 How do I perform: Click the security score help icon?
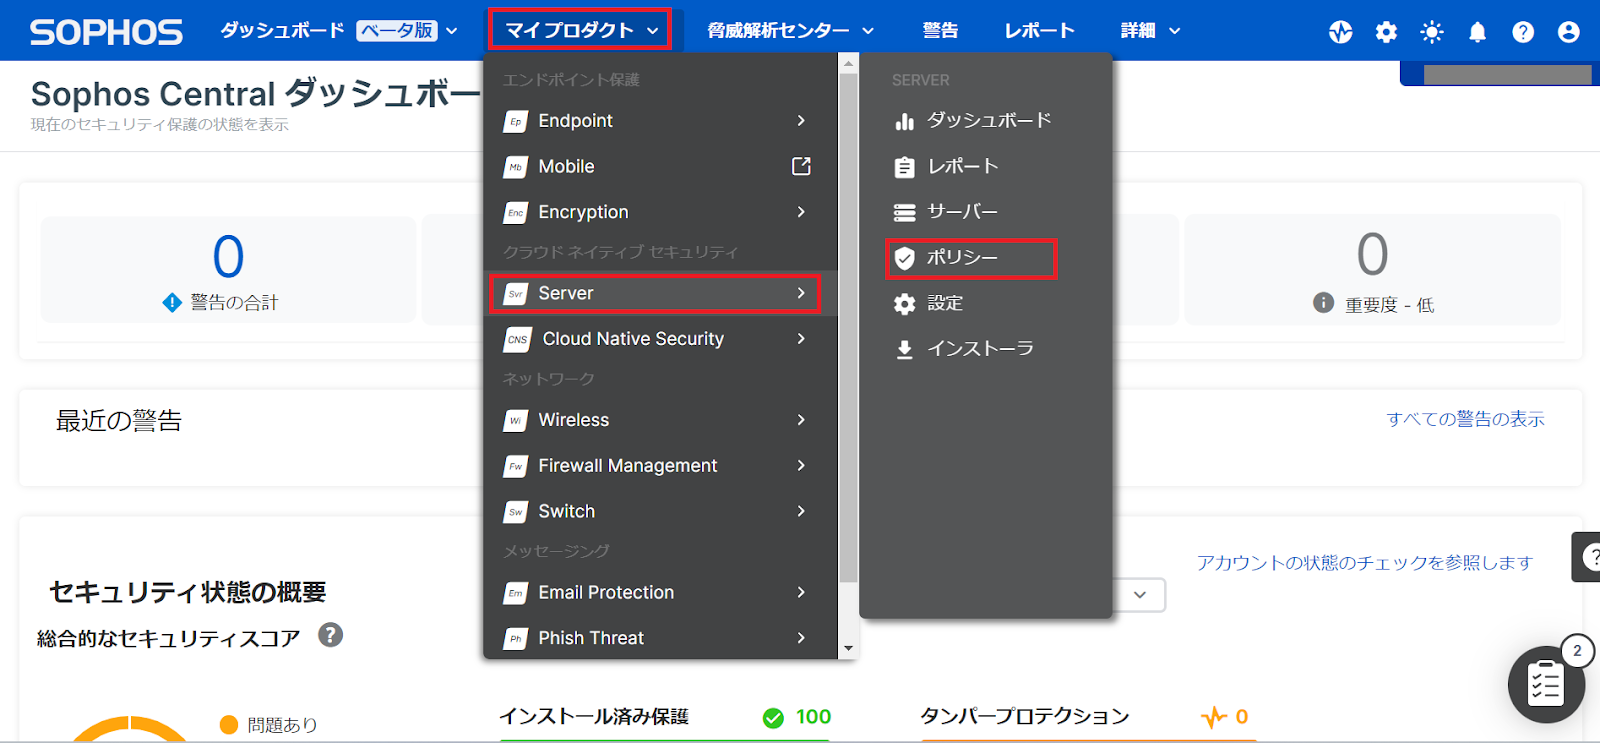[330, 635]
